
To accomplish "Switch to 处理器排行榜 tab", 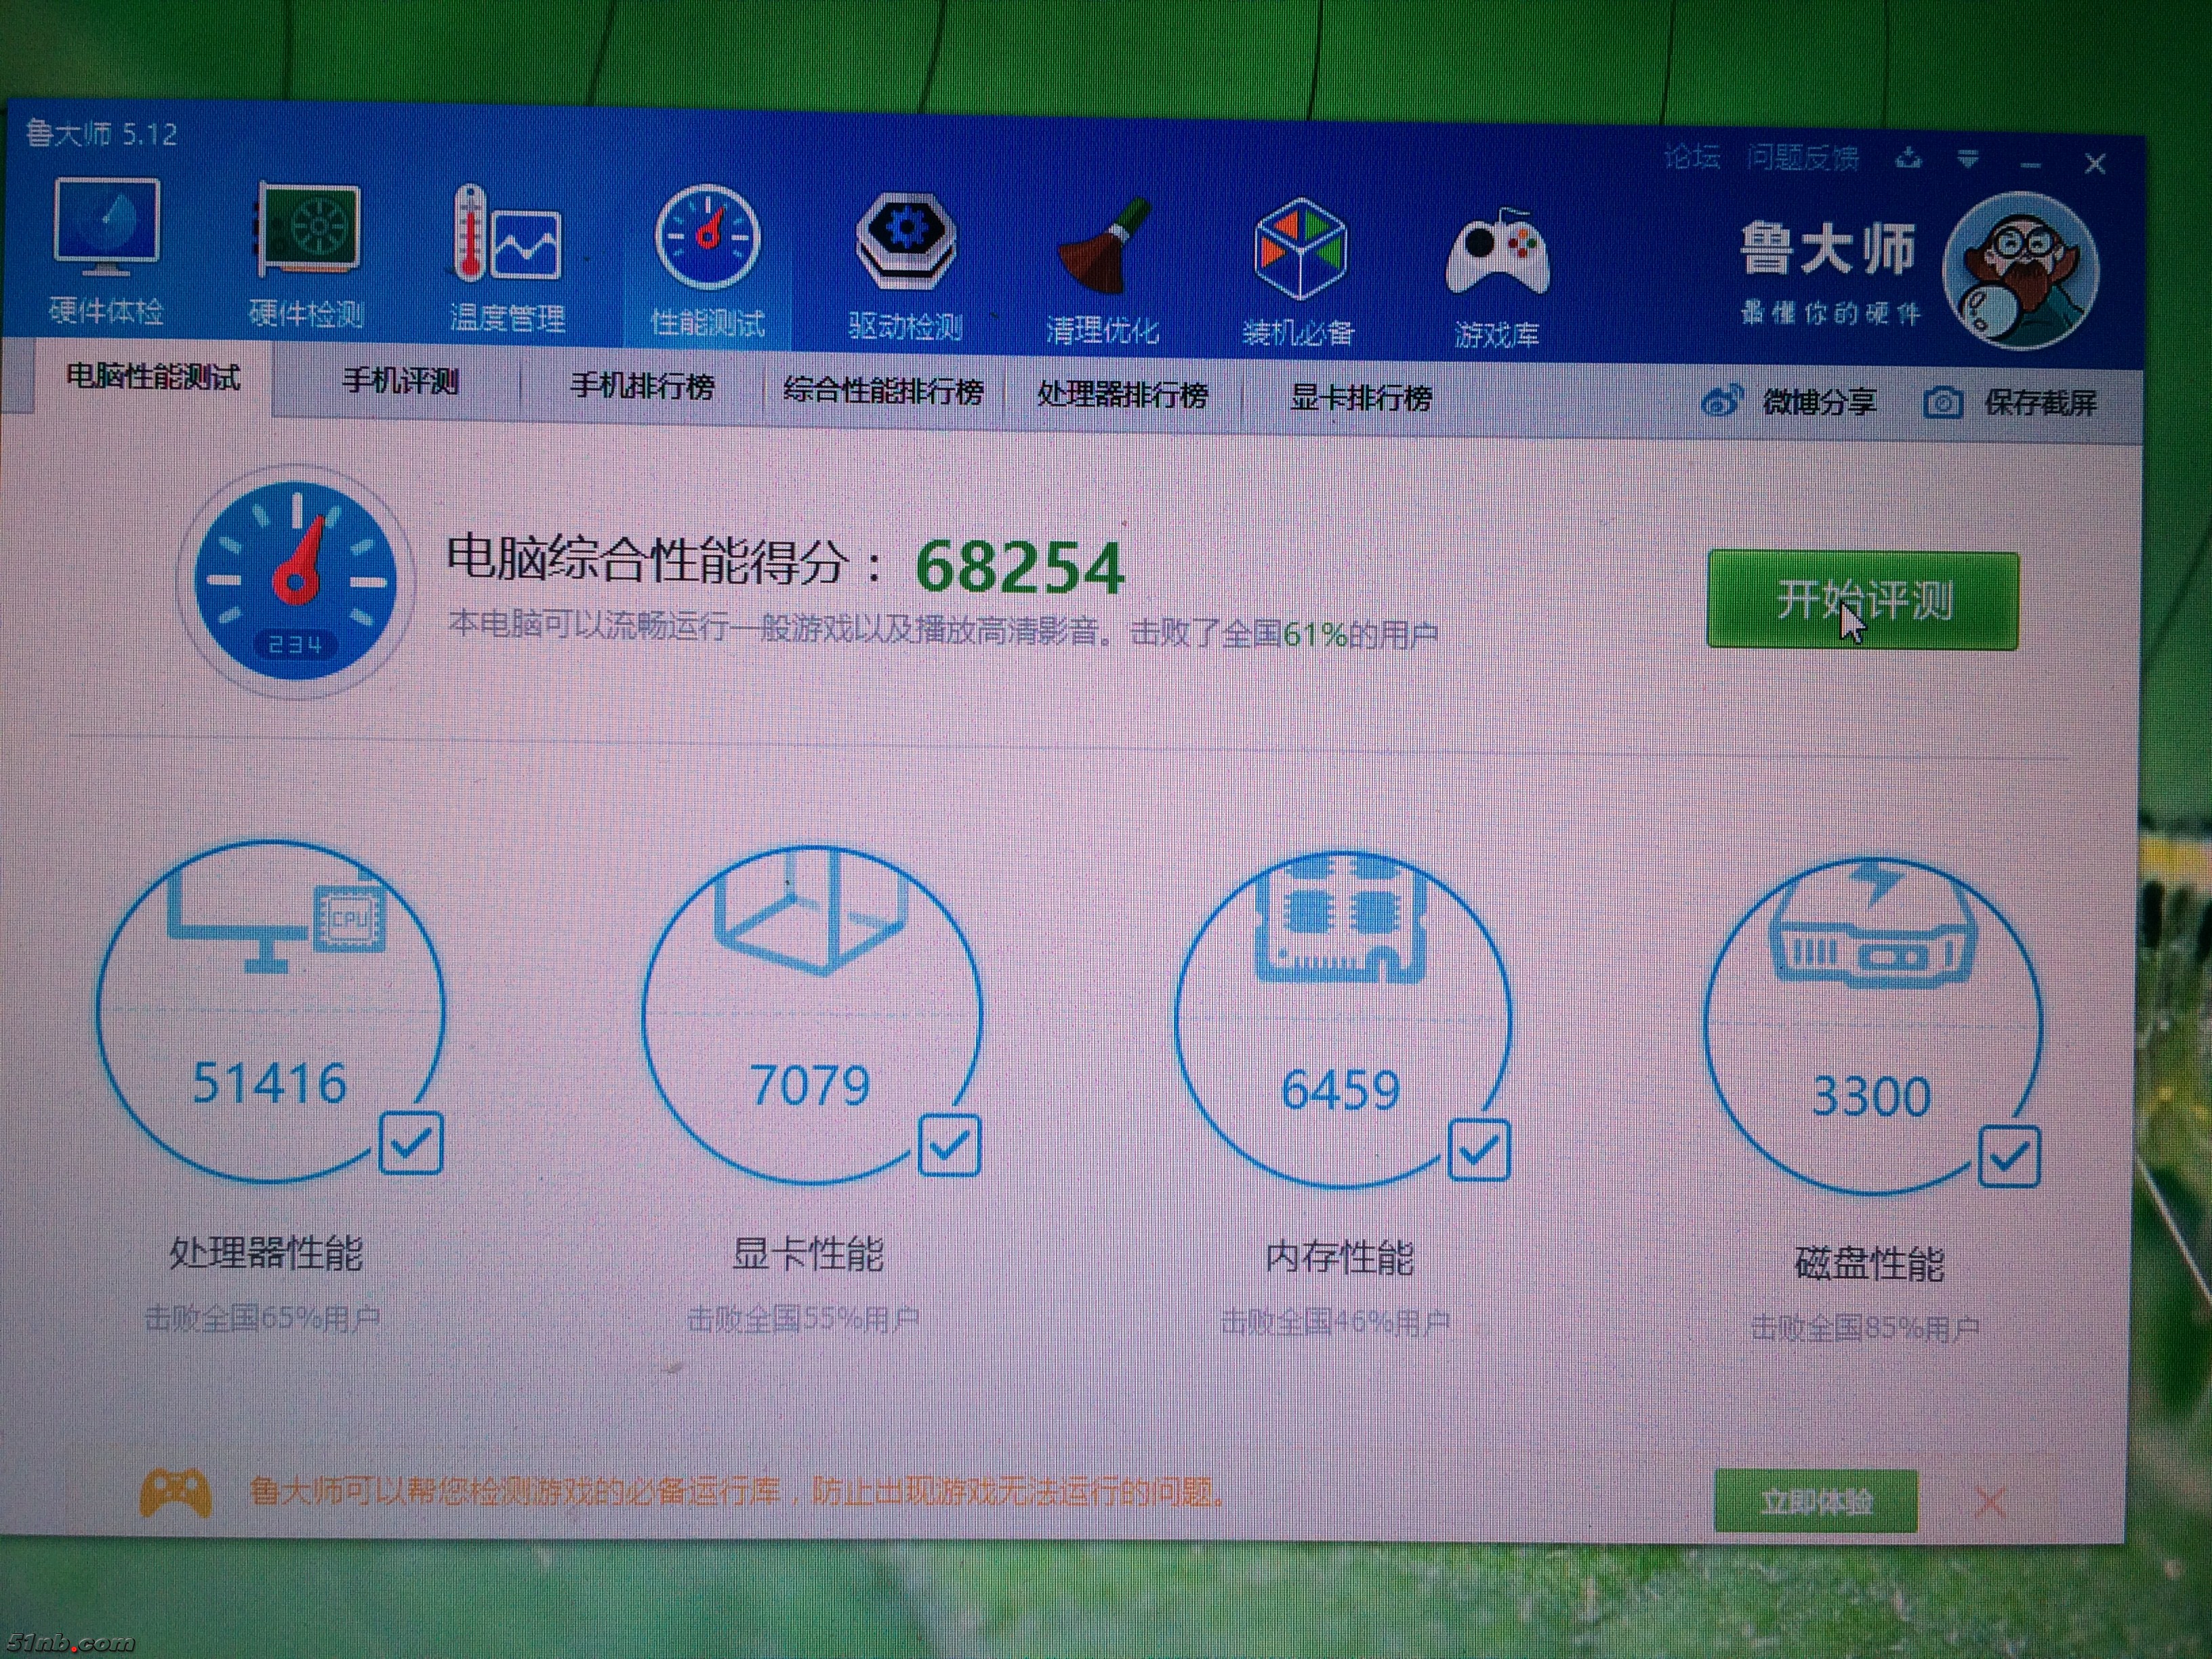I will tap(1122, 394).
